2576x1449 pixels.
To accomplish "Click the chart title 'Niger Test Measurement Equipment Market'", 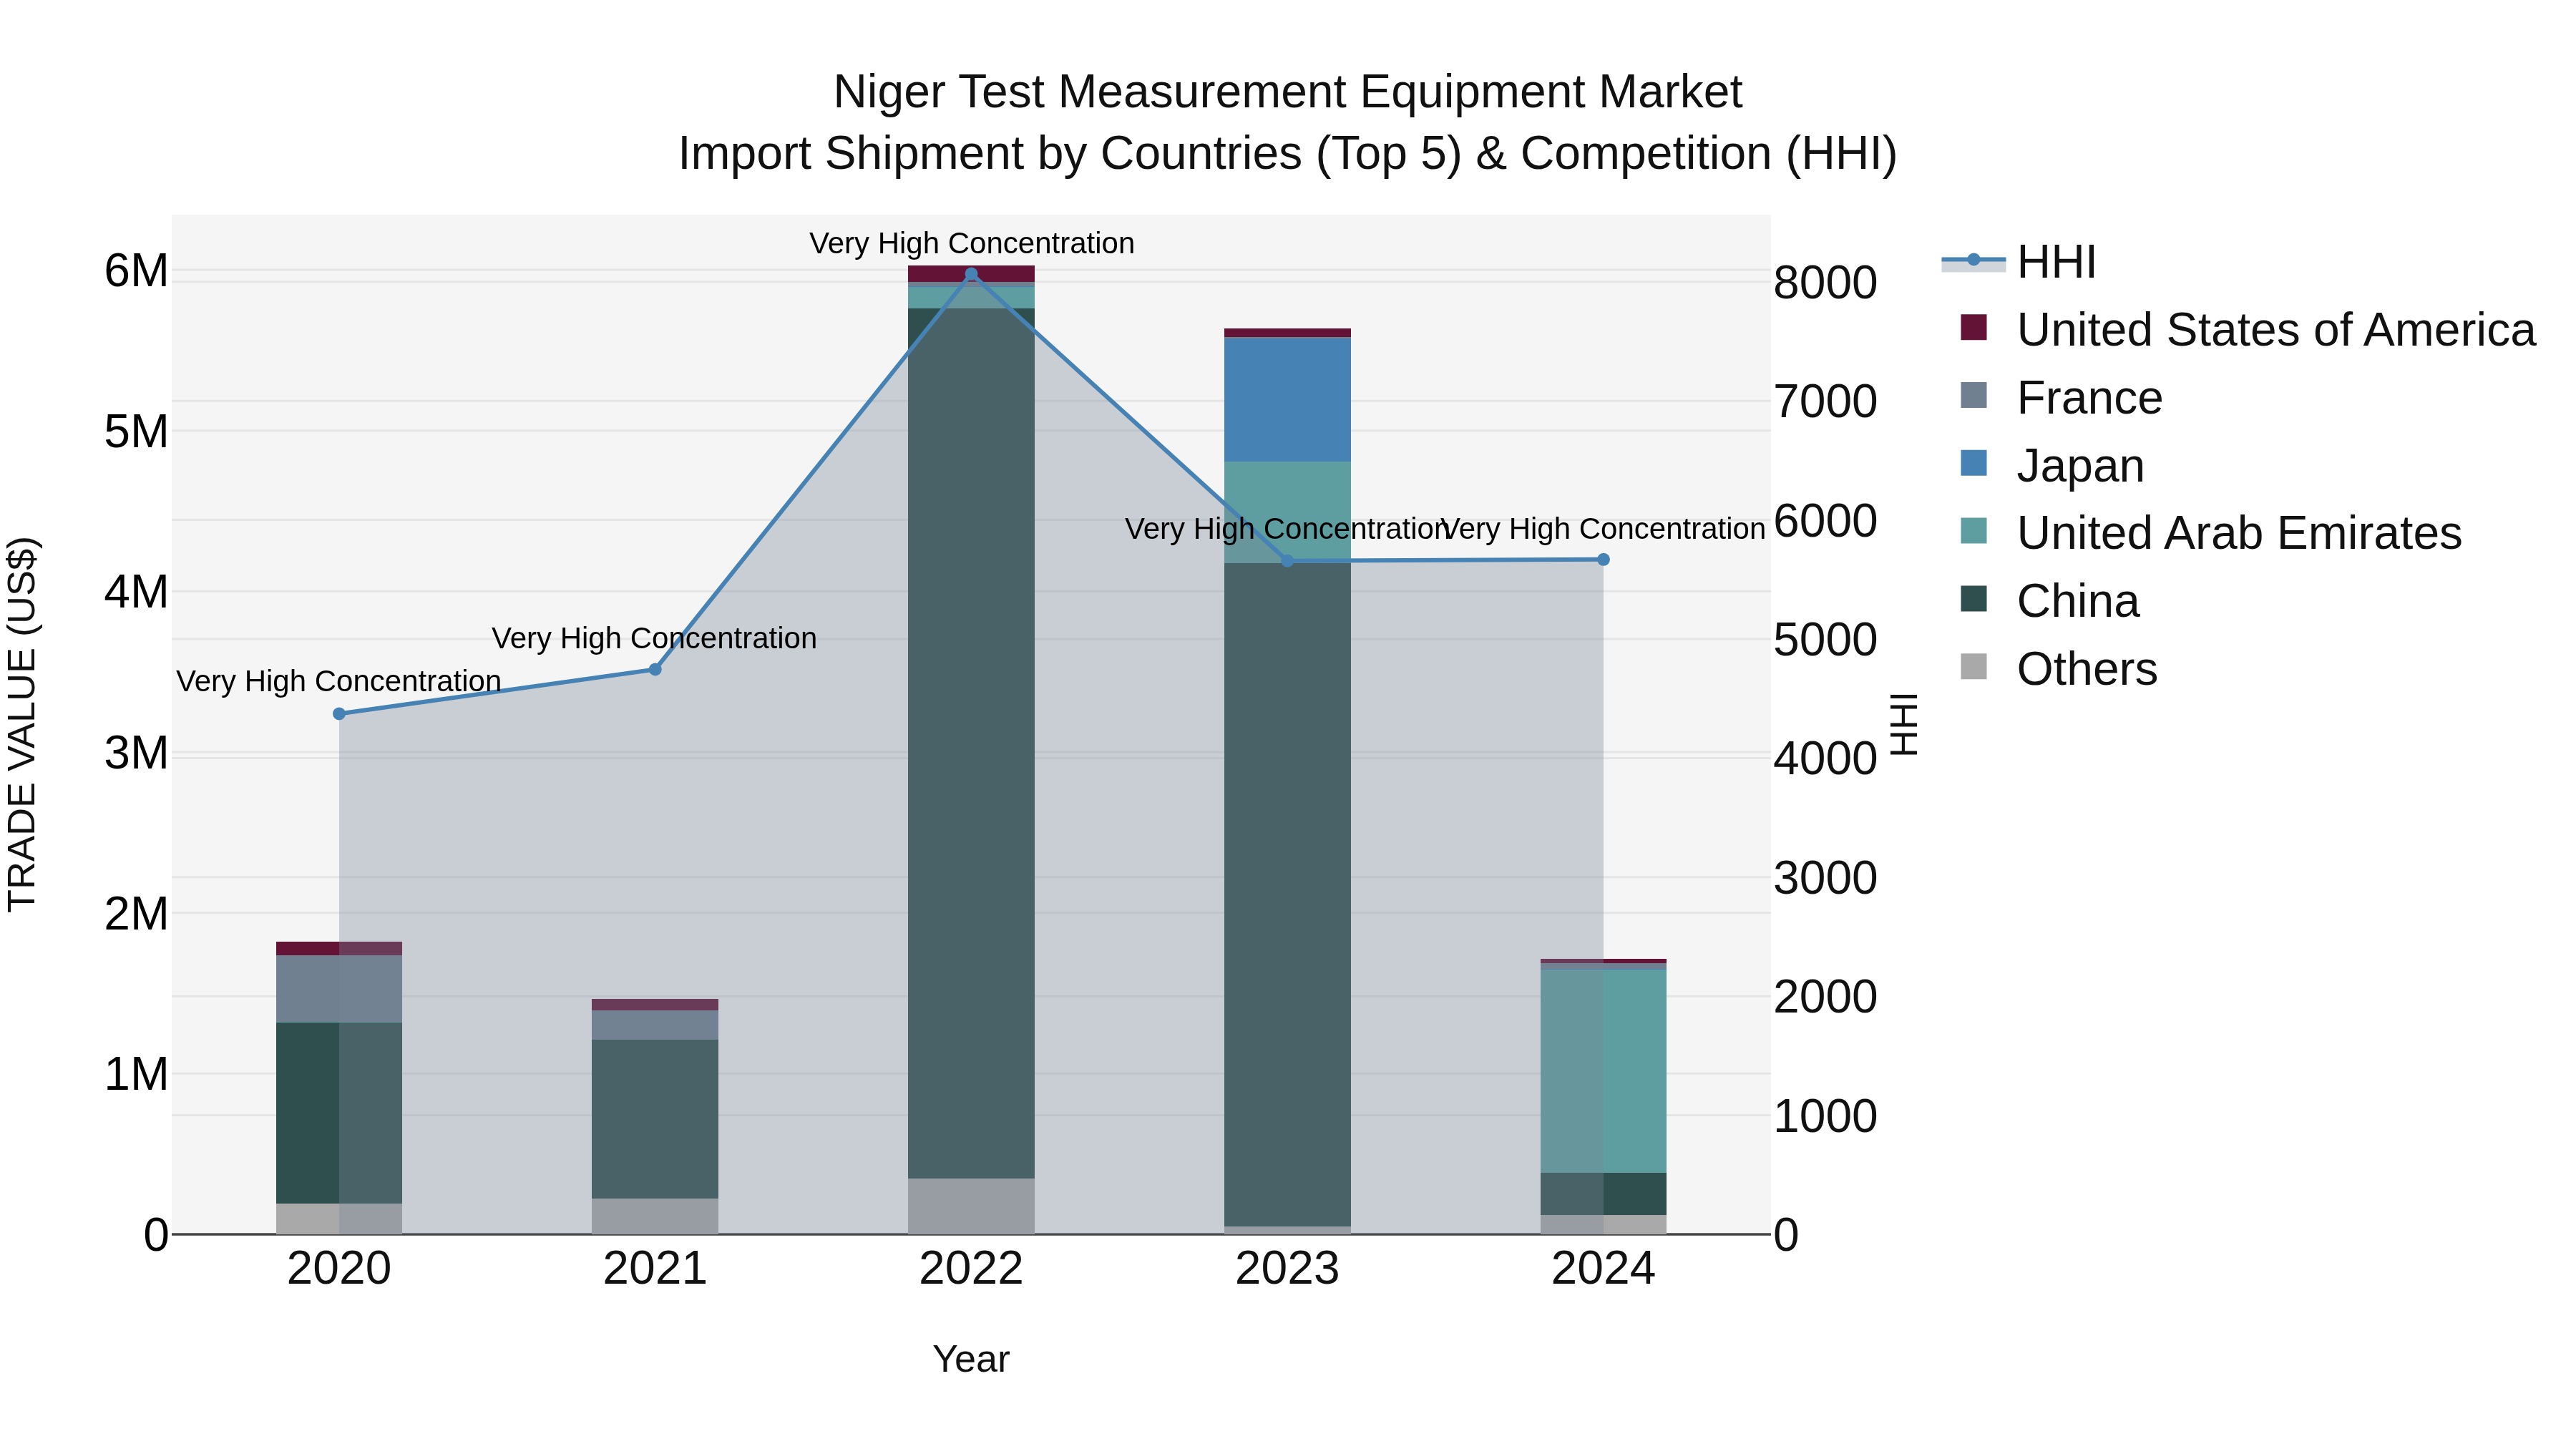I will 1287,92.
